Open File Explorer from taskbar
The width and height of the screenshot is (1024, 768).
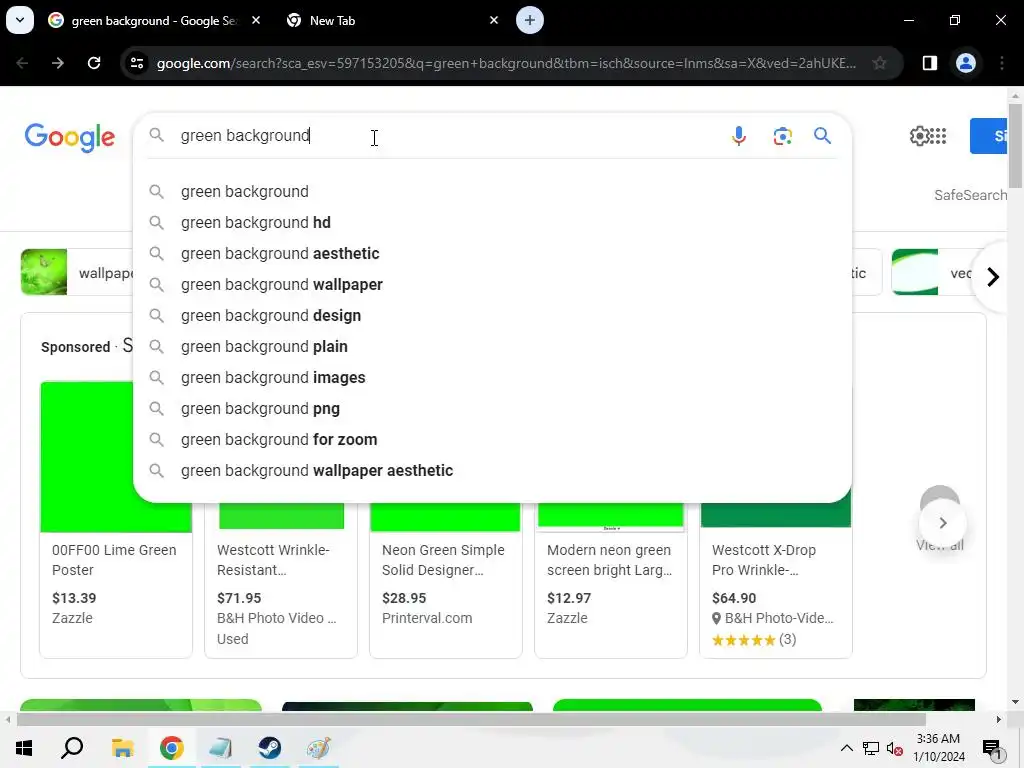tap(122, 748)
